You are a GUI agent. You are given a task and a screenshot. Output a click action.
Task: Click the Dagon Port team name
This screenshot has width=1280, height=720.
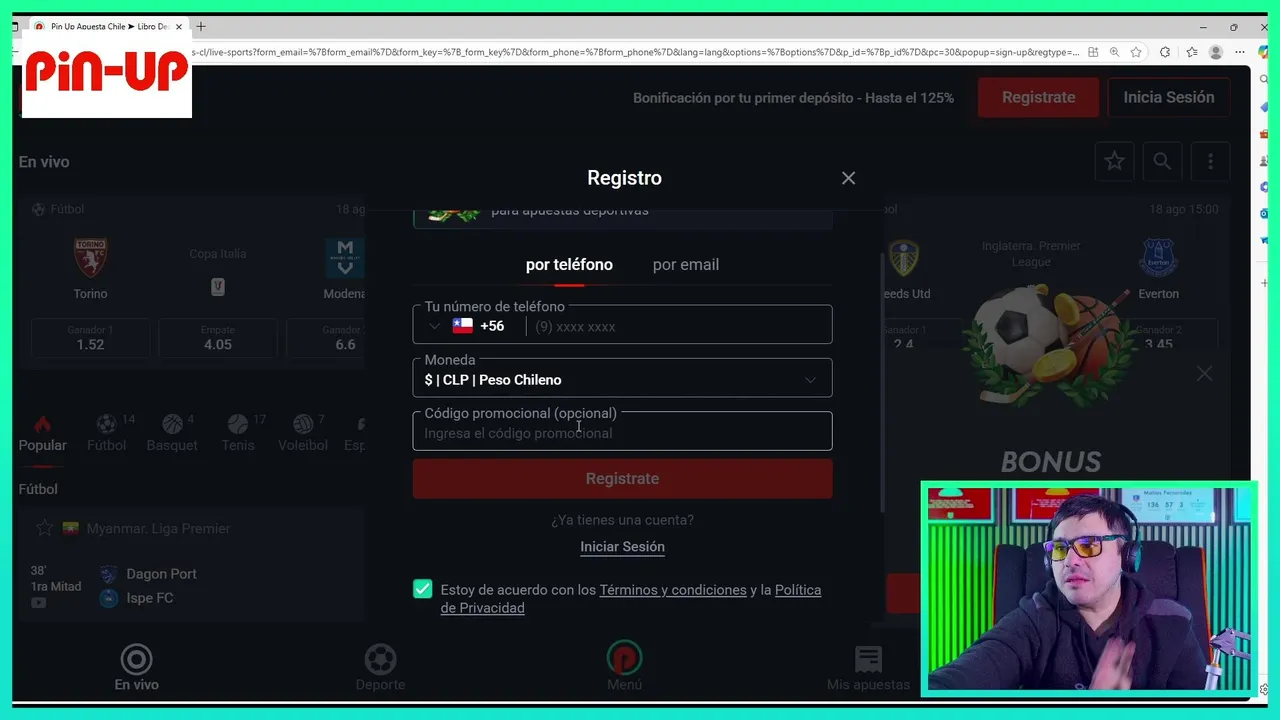tap(161, 574)
